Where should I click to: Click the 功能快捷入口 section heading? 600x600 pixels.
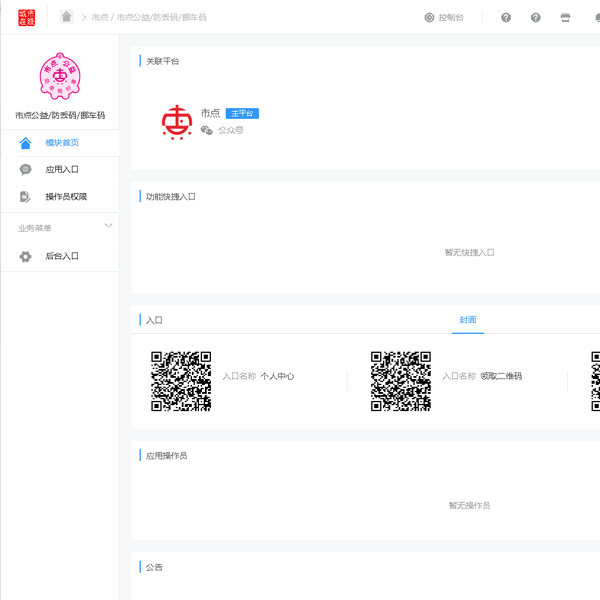171,197
